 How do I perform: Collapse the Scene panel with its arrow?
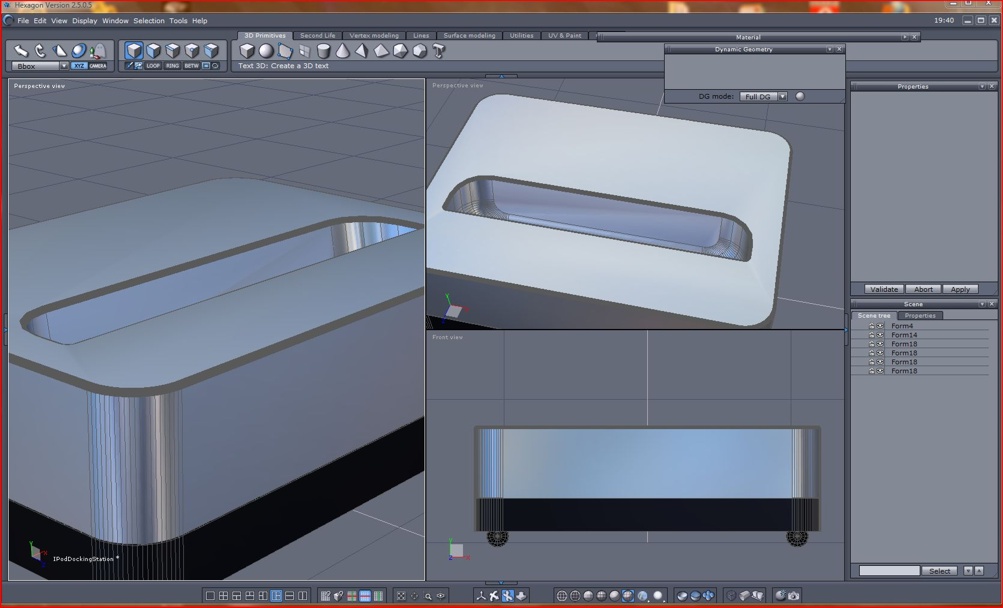point(981,304)
